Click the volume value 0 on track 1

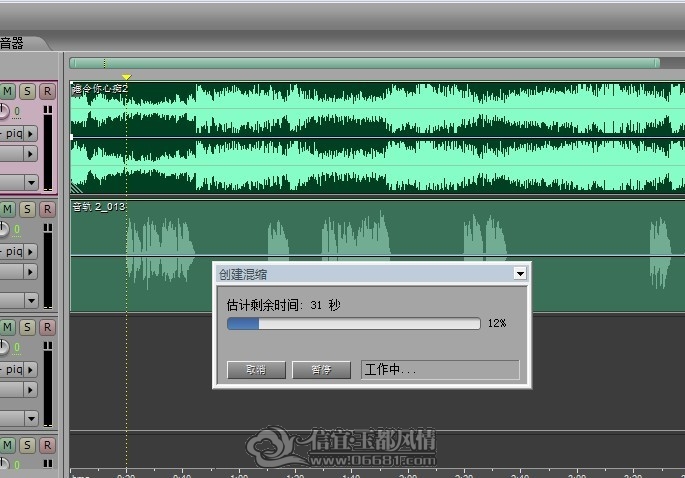point(17,111)
